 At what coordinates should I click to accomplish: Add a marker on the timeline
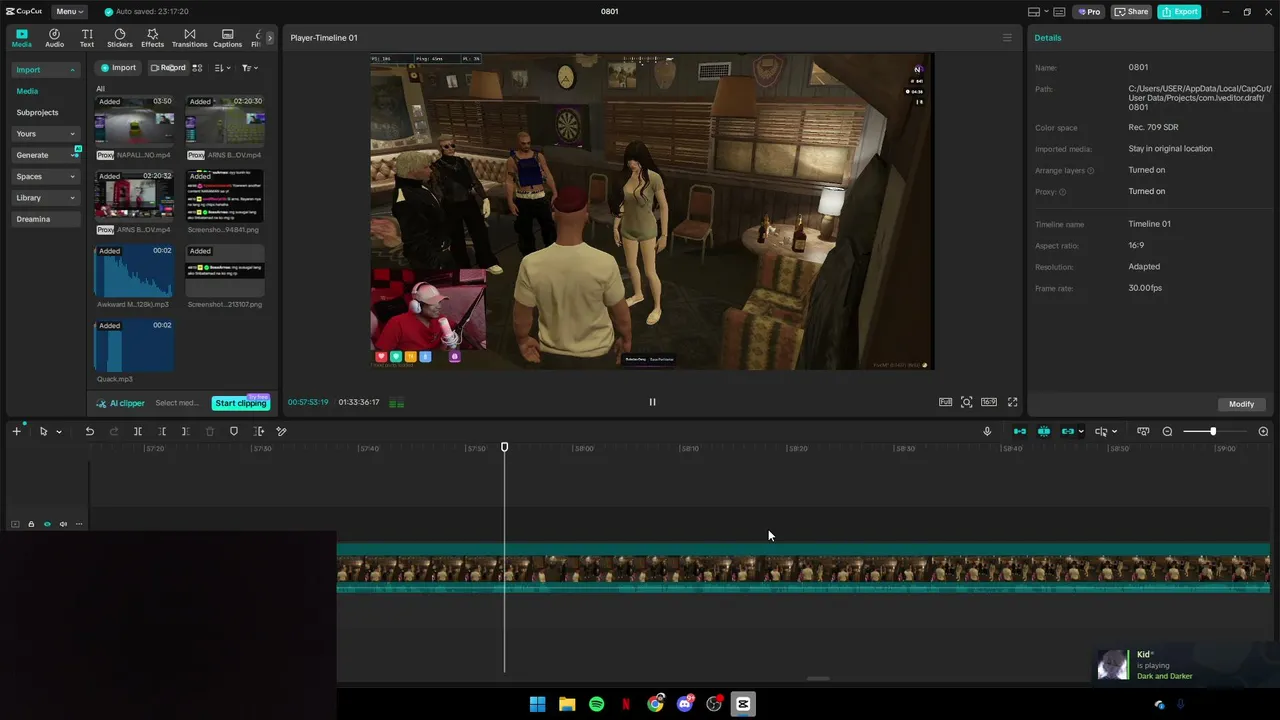[234, 431]
